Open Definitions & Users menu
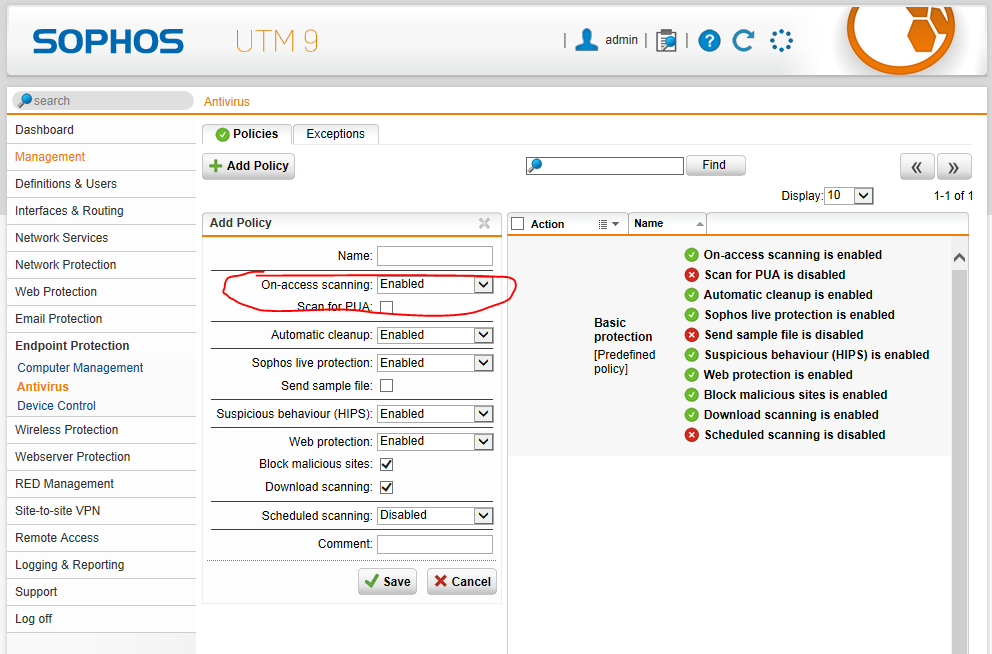 [x=101, y=184]
